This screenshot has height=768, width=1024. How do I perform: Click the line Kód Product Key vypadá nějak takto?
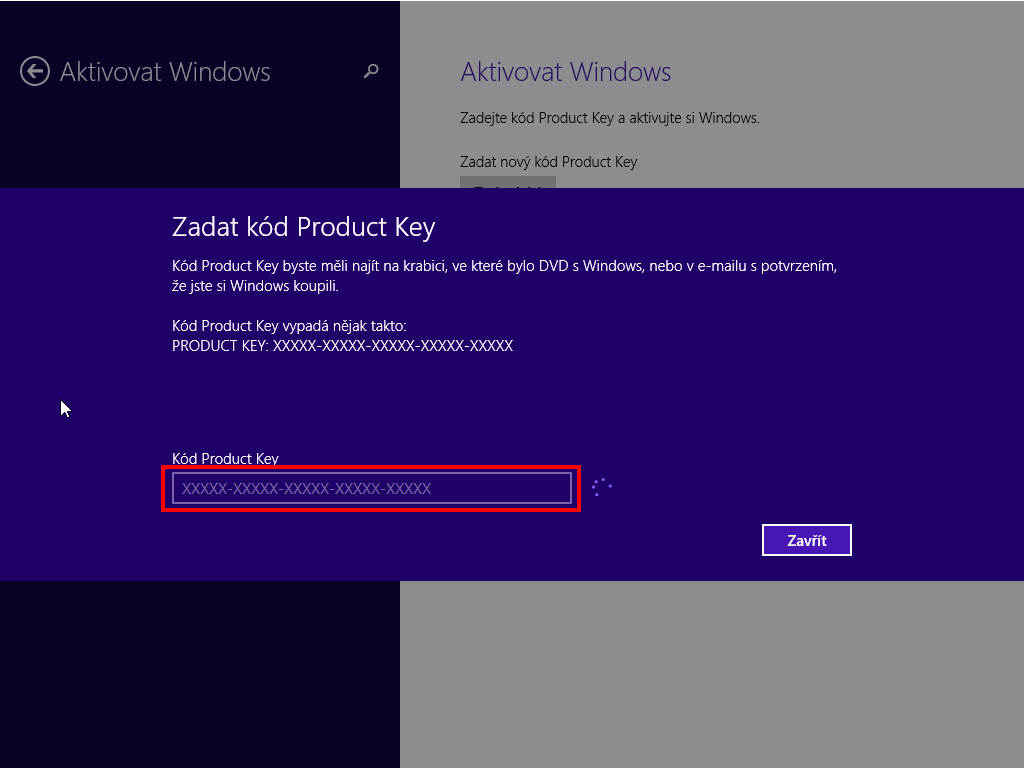pyautogui.click(x=289, y=326)
